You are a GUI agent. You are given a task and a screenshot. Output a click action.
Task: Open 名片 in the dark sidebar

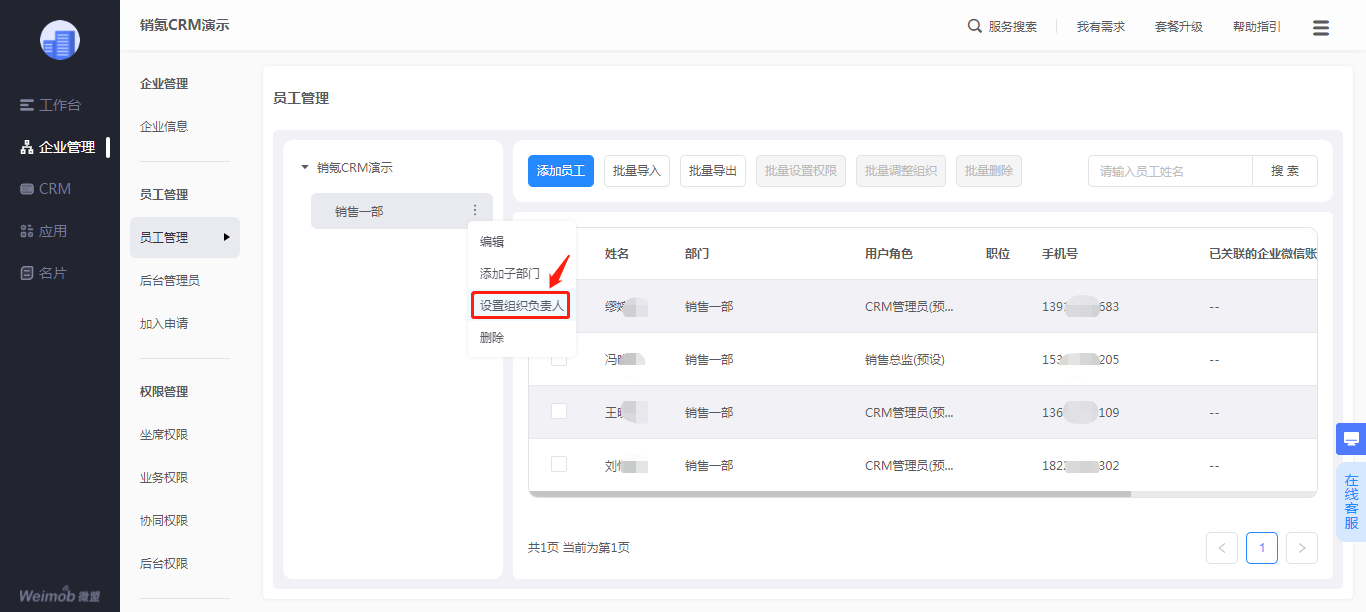pos(44,273)
